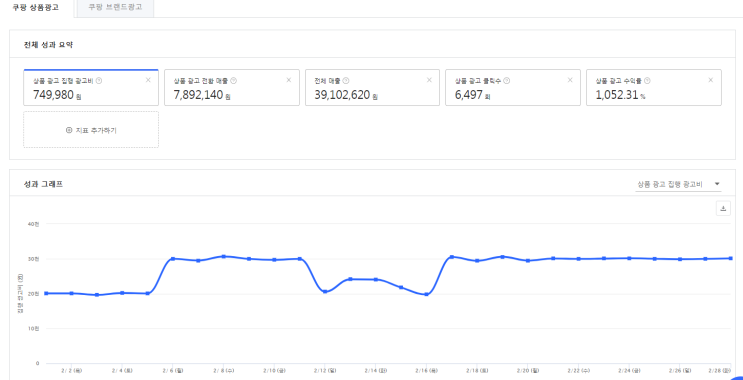The width and height of the screenshot is (743, 380).
Task: Select the 749,980원 광고비 metric card
Action: [91, 88]
